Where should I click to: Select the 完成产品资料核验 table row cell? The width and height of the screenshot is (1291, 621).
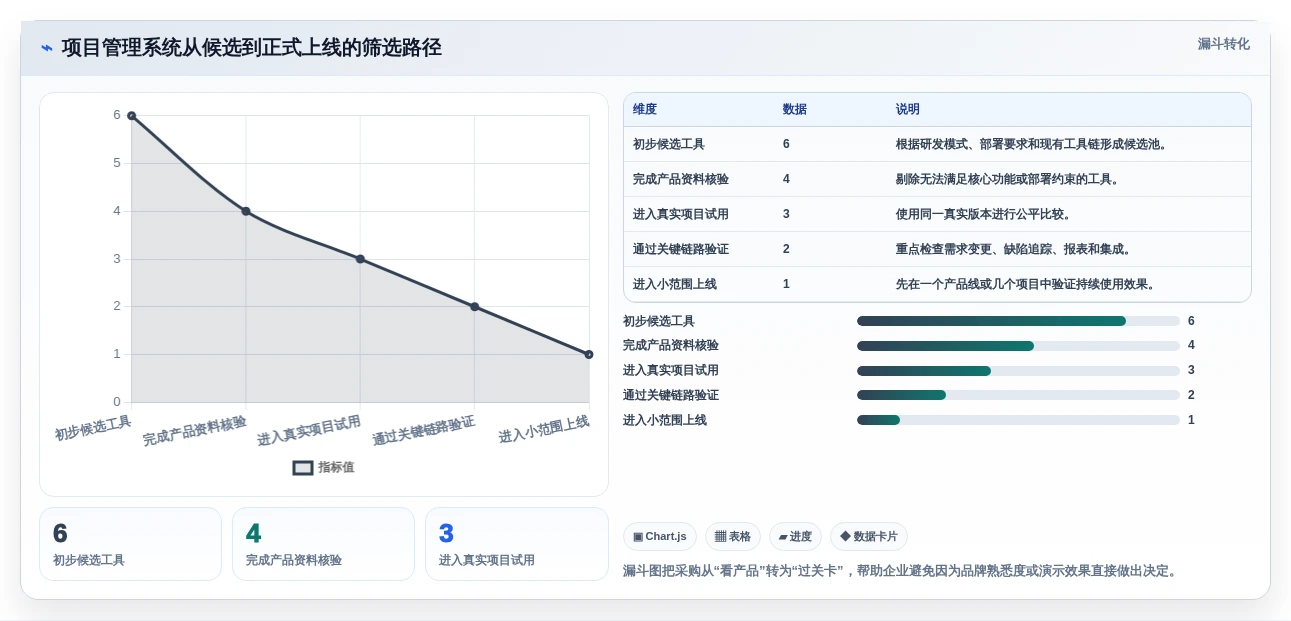pyautogui.click(x=681, y=179)
